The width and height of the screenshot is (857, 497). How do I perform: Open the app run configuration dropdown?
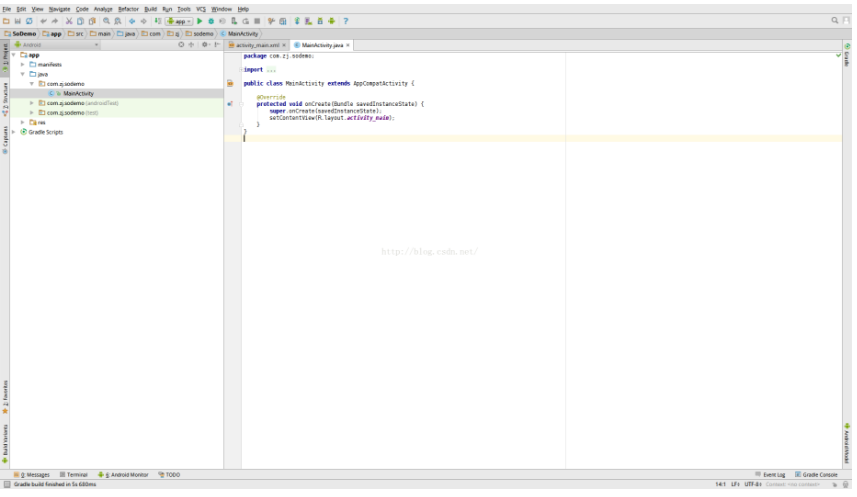coord(179,21)
